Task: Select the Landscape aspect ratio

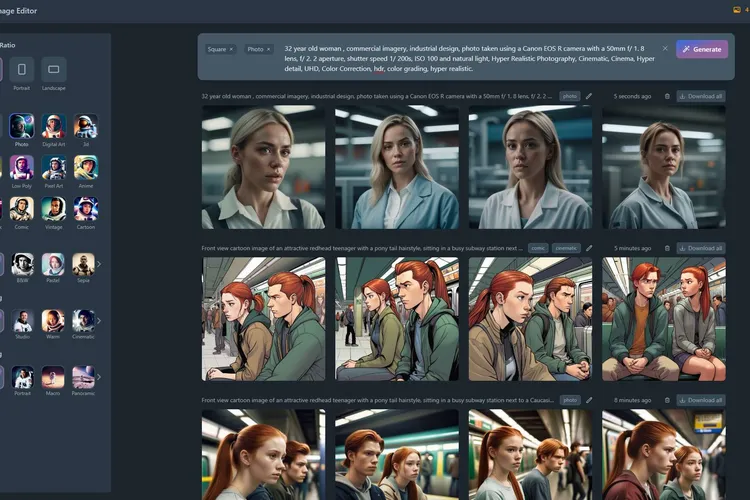Action: coord(54,70)
